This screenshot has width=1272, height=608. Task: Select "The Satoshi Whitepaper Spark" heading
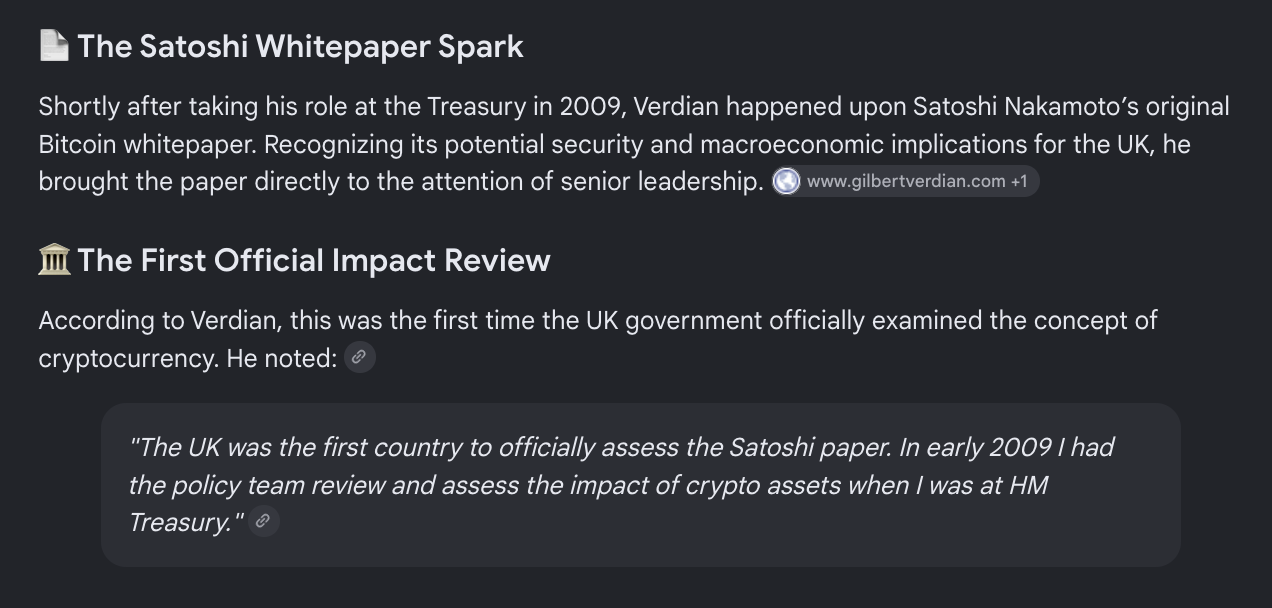(x=301, y=46)
